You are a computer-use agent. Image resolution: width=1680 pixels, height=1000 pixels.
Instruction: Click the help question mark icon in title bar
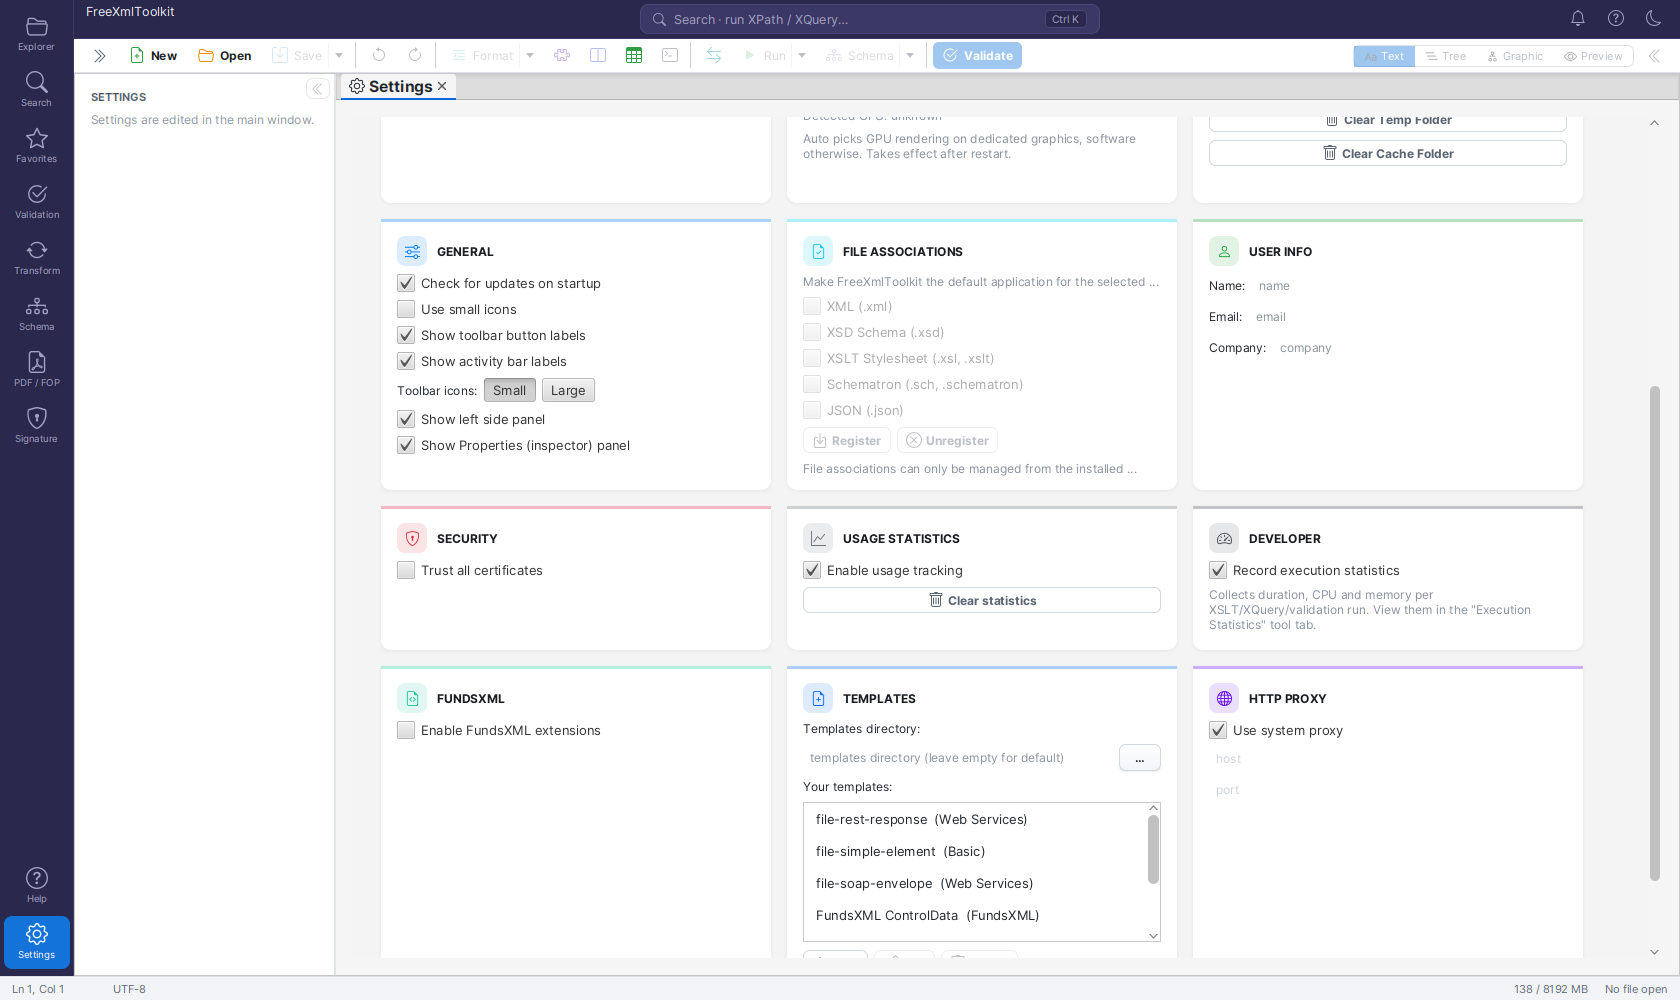pos(1616,18)
